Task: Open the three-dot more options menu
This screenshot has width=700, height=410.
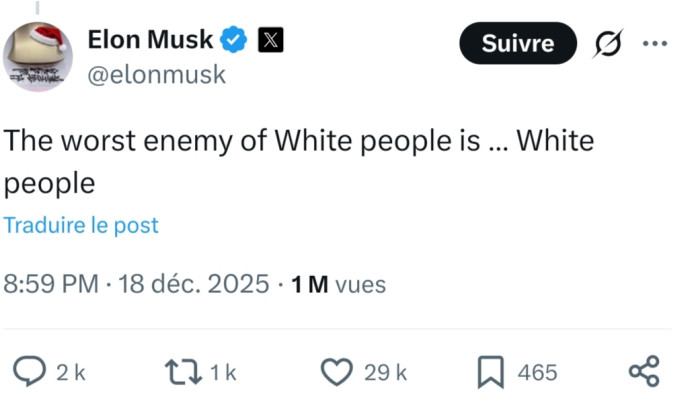Action: (653, 44)
